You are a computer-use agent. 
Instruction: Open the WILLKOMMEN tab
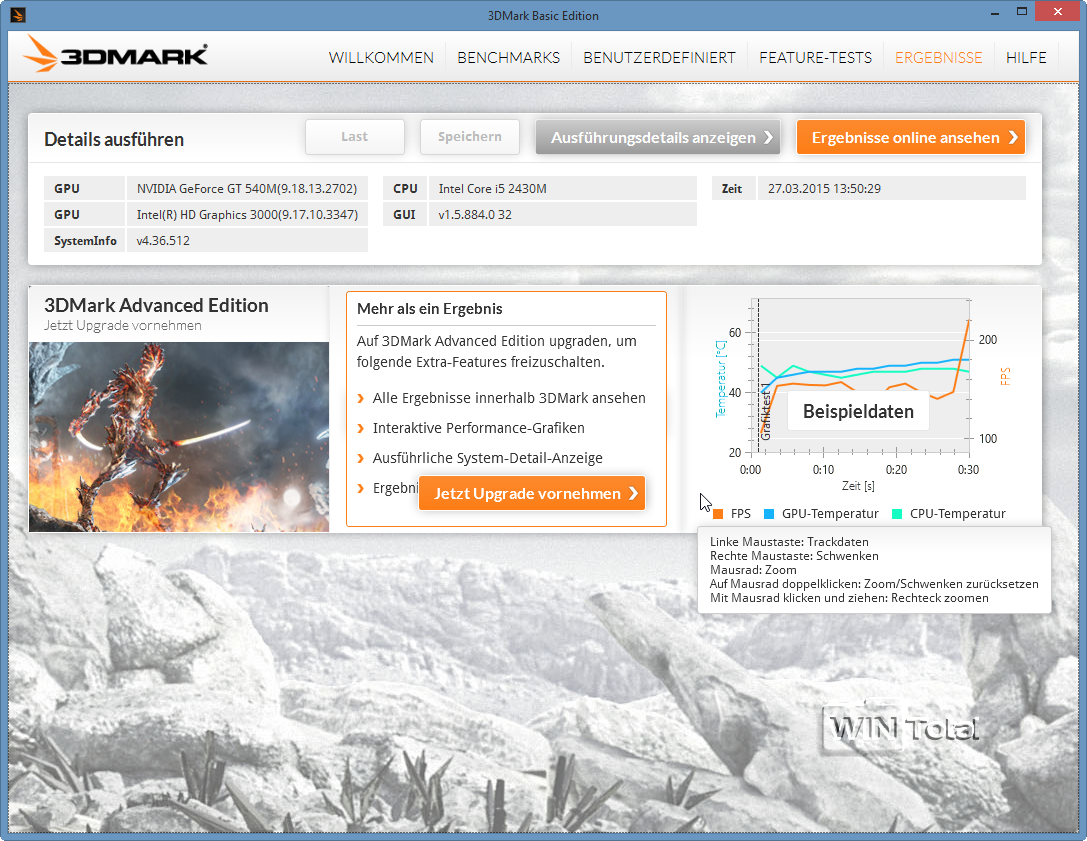381,58
